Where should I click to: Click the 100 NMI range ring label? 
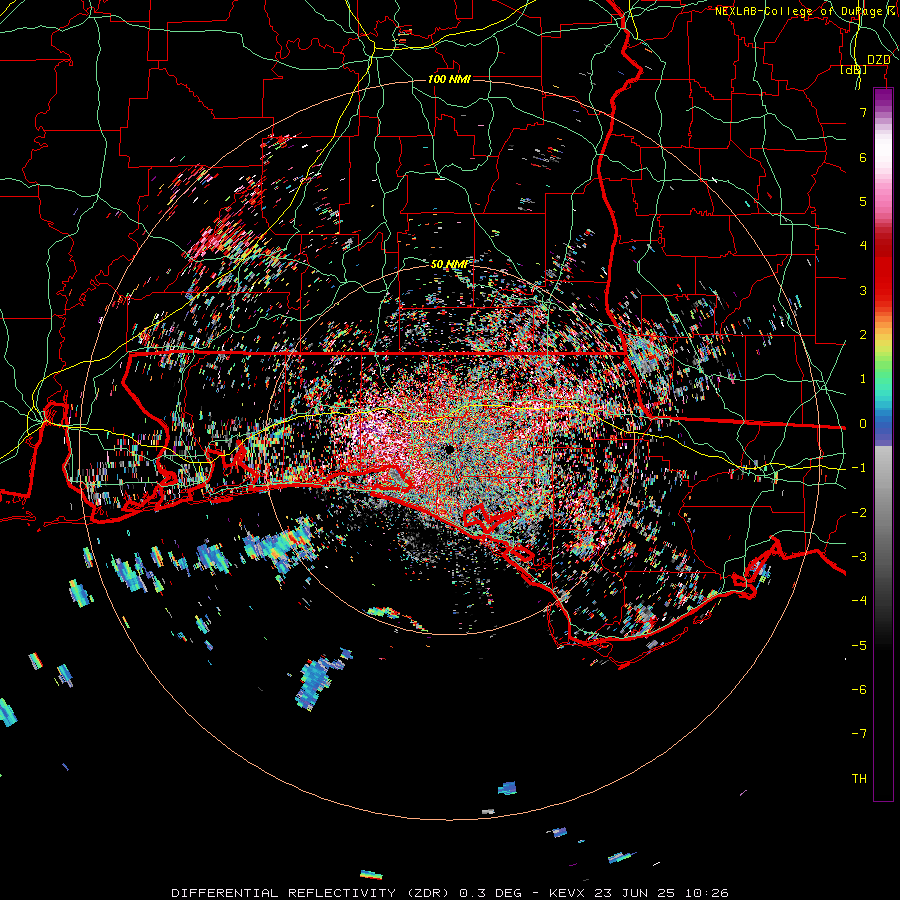449,79
